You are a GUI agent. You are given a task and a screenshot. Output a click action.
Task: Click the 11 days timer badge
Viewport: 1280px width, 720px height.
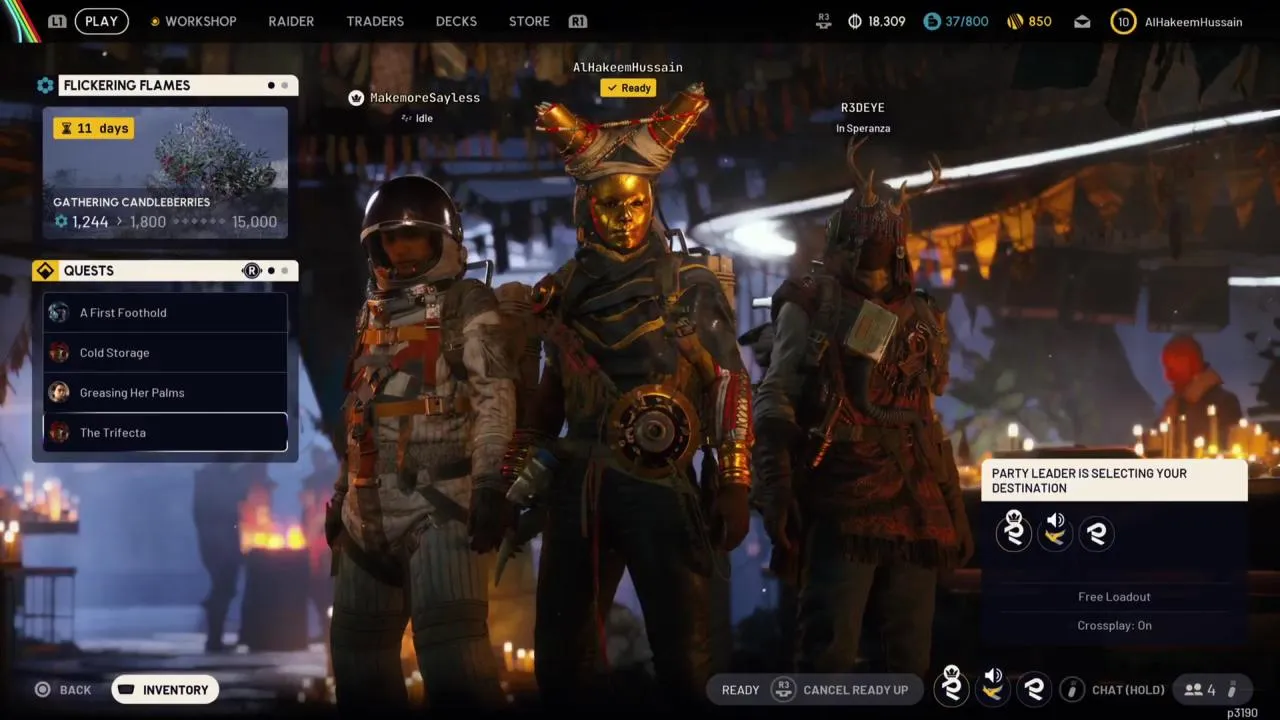(94, 128)
